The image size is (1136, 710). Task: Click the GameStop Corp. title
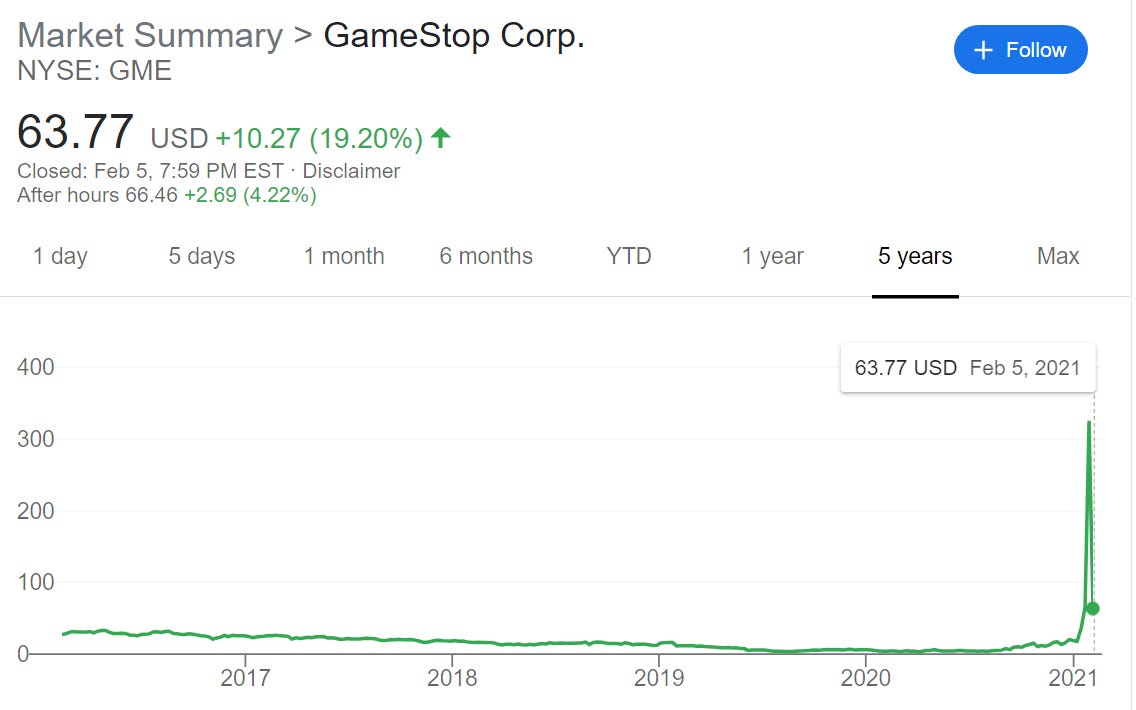tap(454, 35)
